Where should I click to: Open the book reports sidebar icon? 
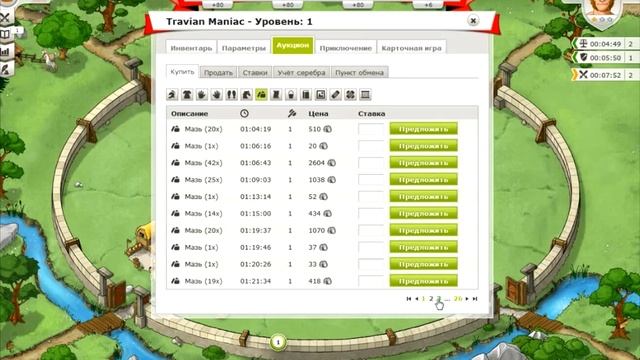[x=5, y=33]
